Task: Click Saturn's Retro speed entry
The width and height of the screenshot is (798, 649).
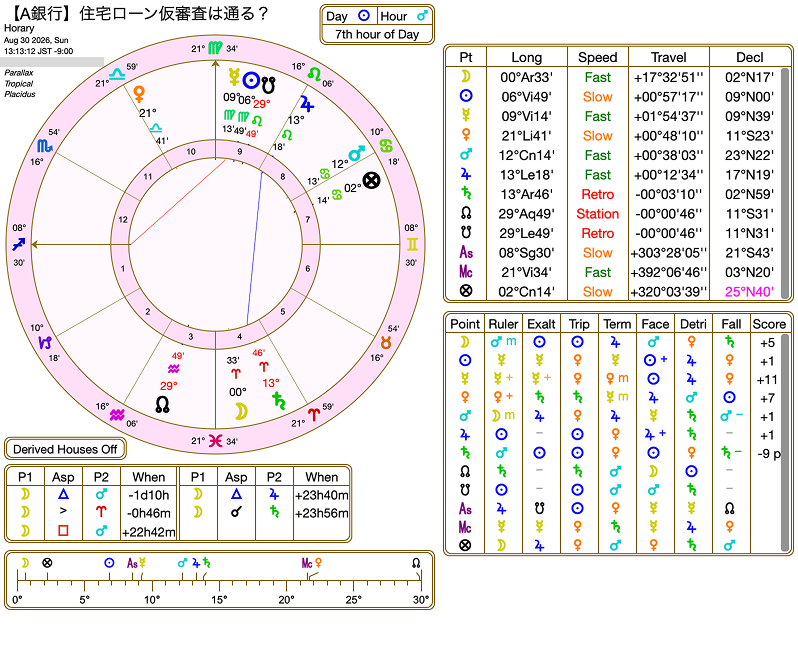Action: click(597, 194)
